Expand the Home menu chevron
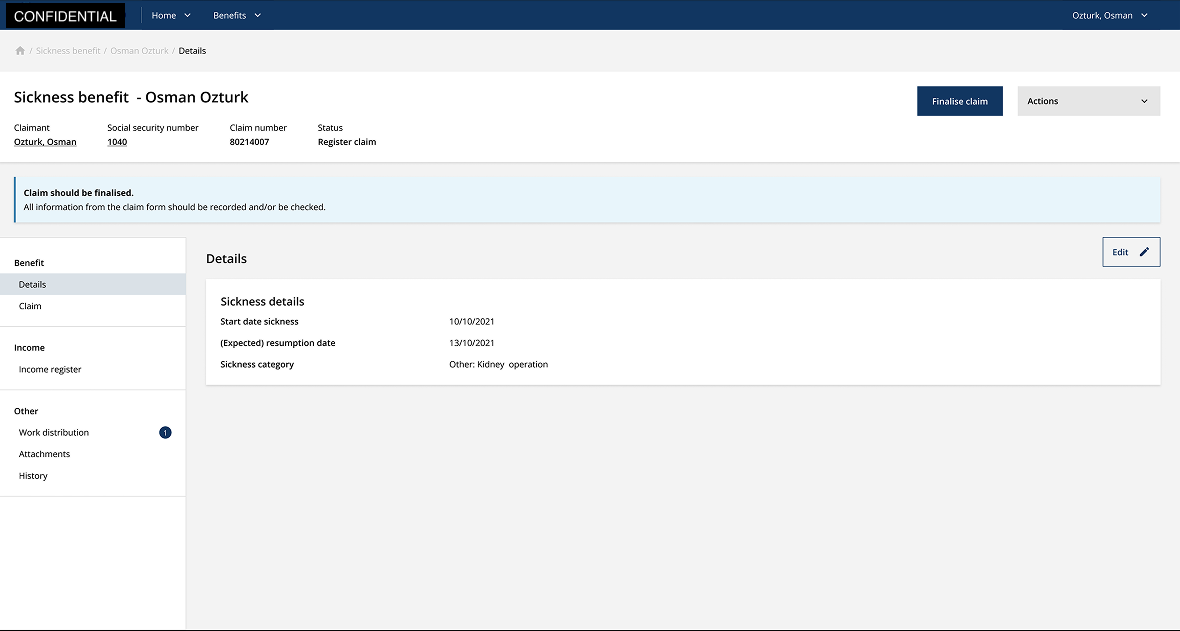Image resolution: width=1180 pixels, height=631 pixels. click(187, 16)
